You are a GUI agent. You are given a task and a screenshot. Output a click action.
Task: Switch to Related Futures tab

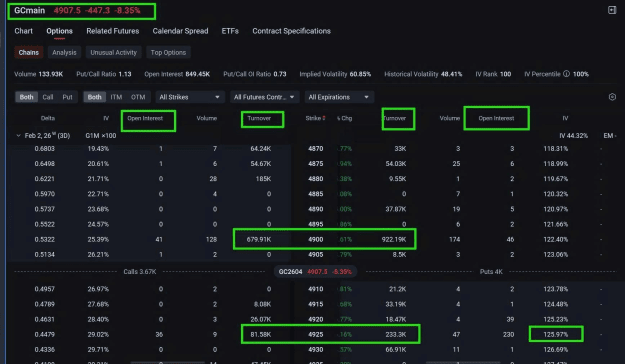coord(113,31)
